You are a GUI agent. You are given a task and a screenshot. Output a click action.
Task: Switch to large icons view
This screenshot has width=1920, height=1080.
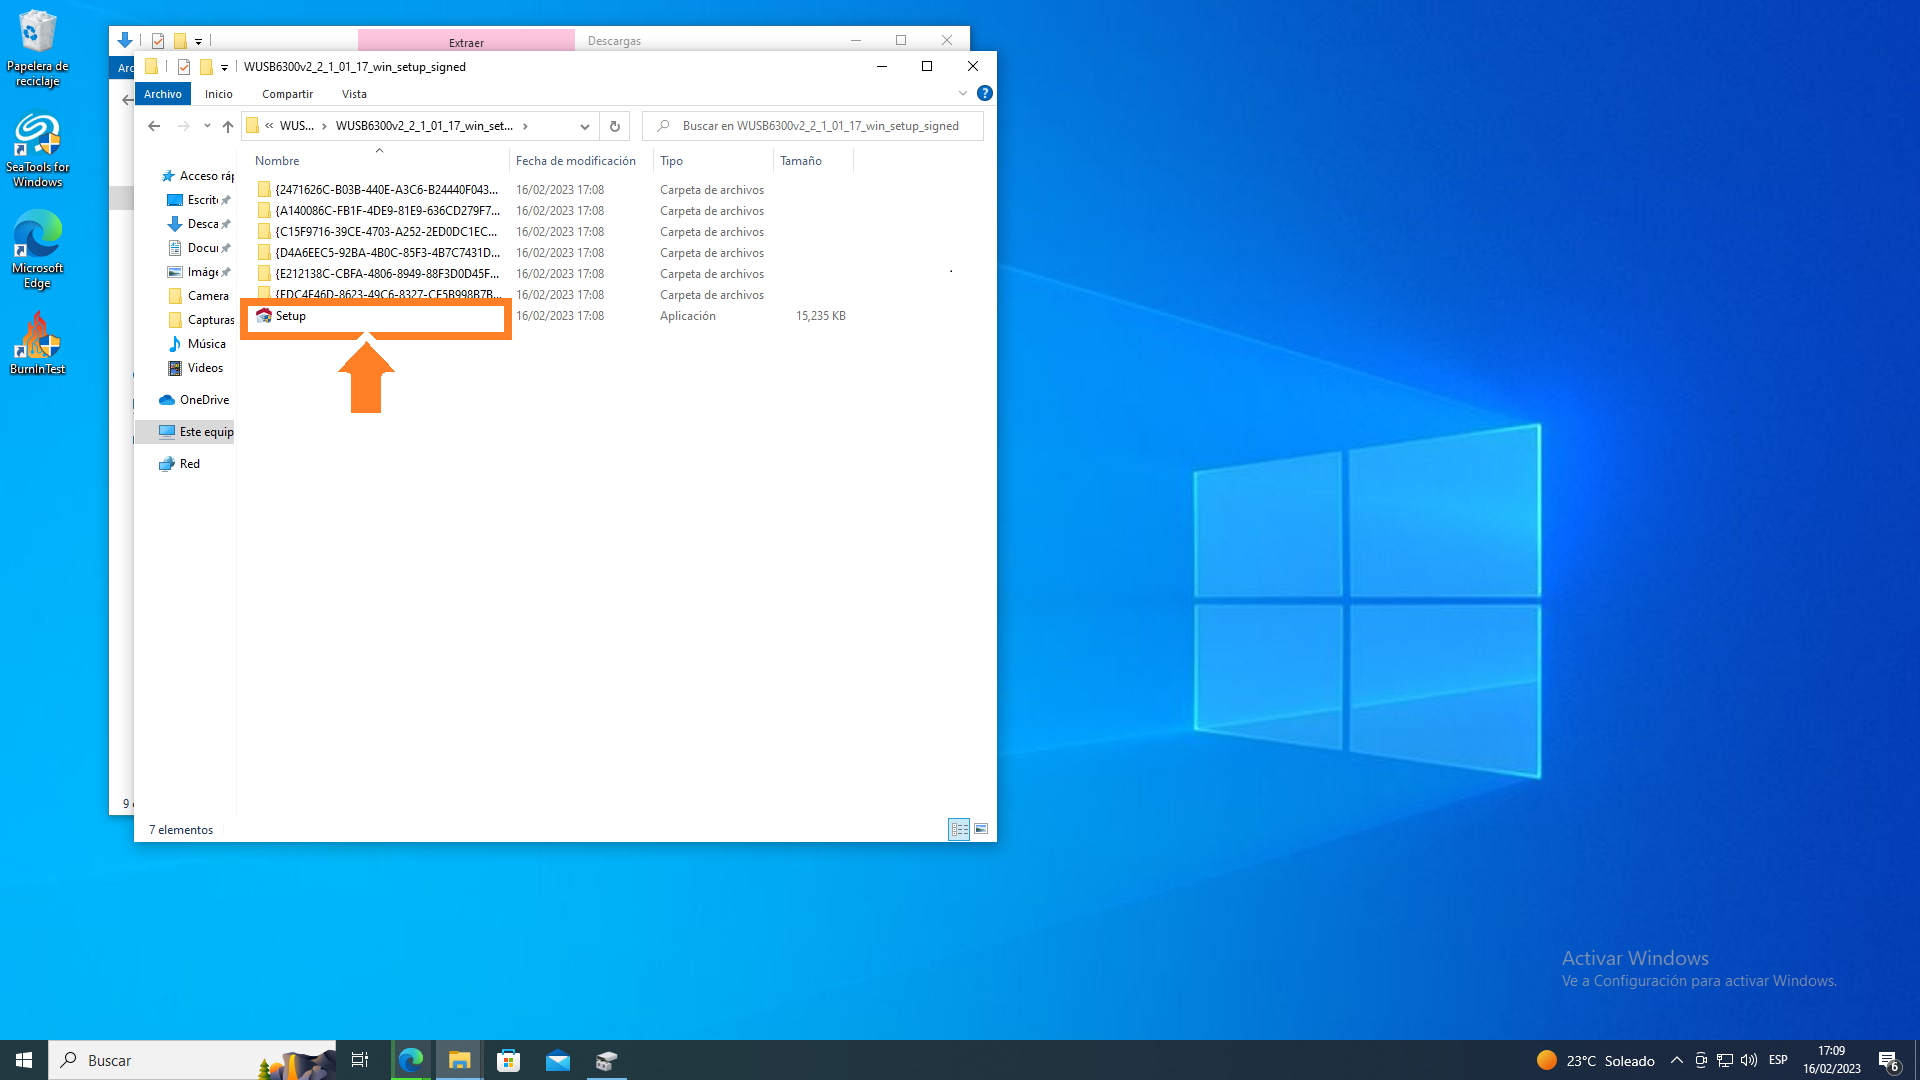[x=981, y=829]
